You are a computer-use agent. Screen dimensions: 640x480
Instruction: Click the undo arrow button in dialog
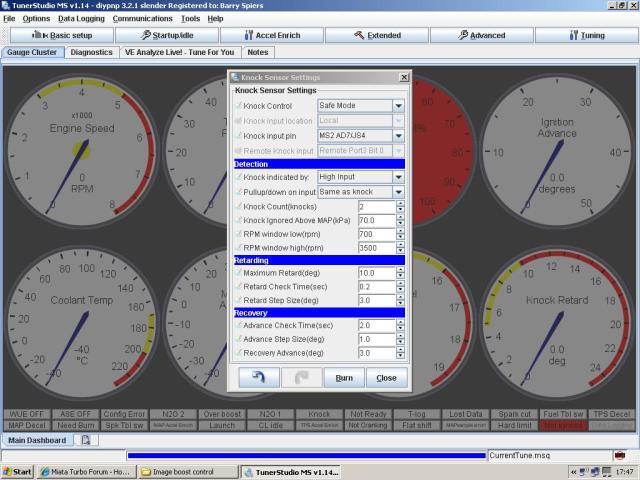(259, 378)
